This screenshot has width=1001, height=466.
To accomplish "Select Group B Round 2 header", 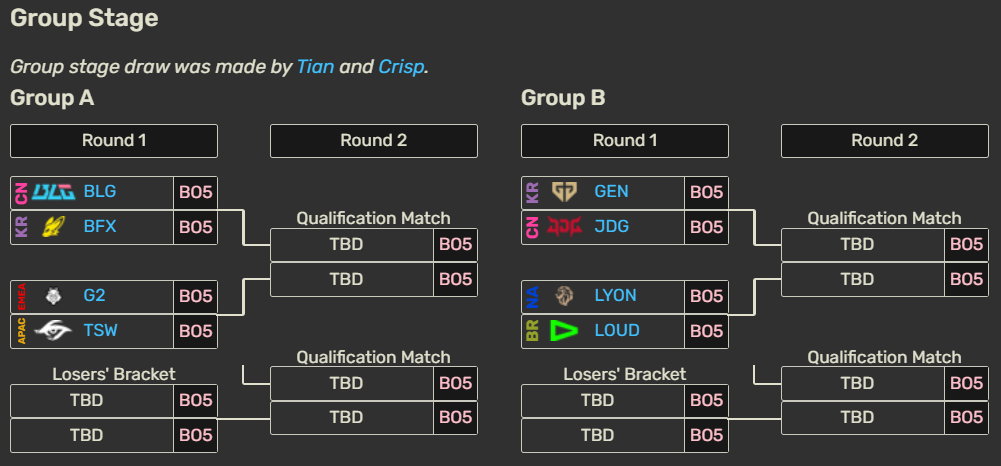I will pyautogui.click(x=884, y=141).
